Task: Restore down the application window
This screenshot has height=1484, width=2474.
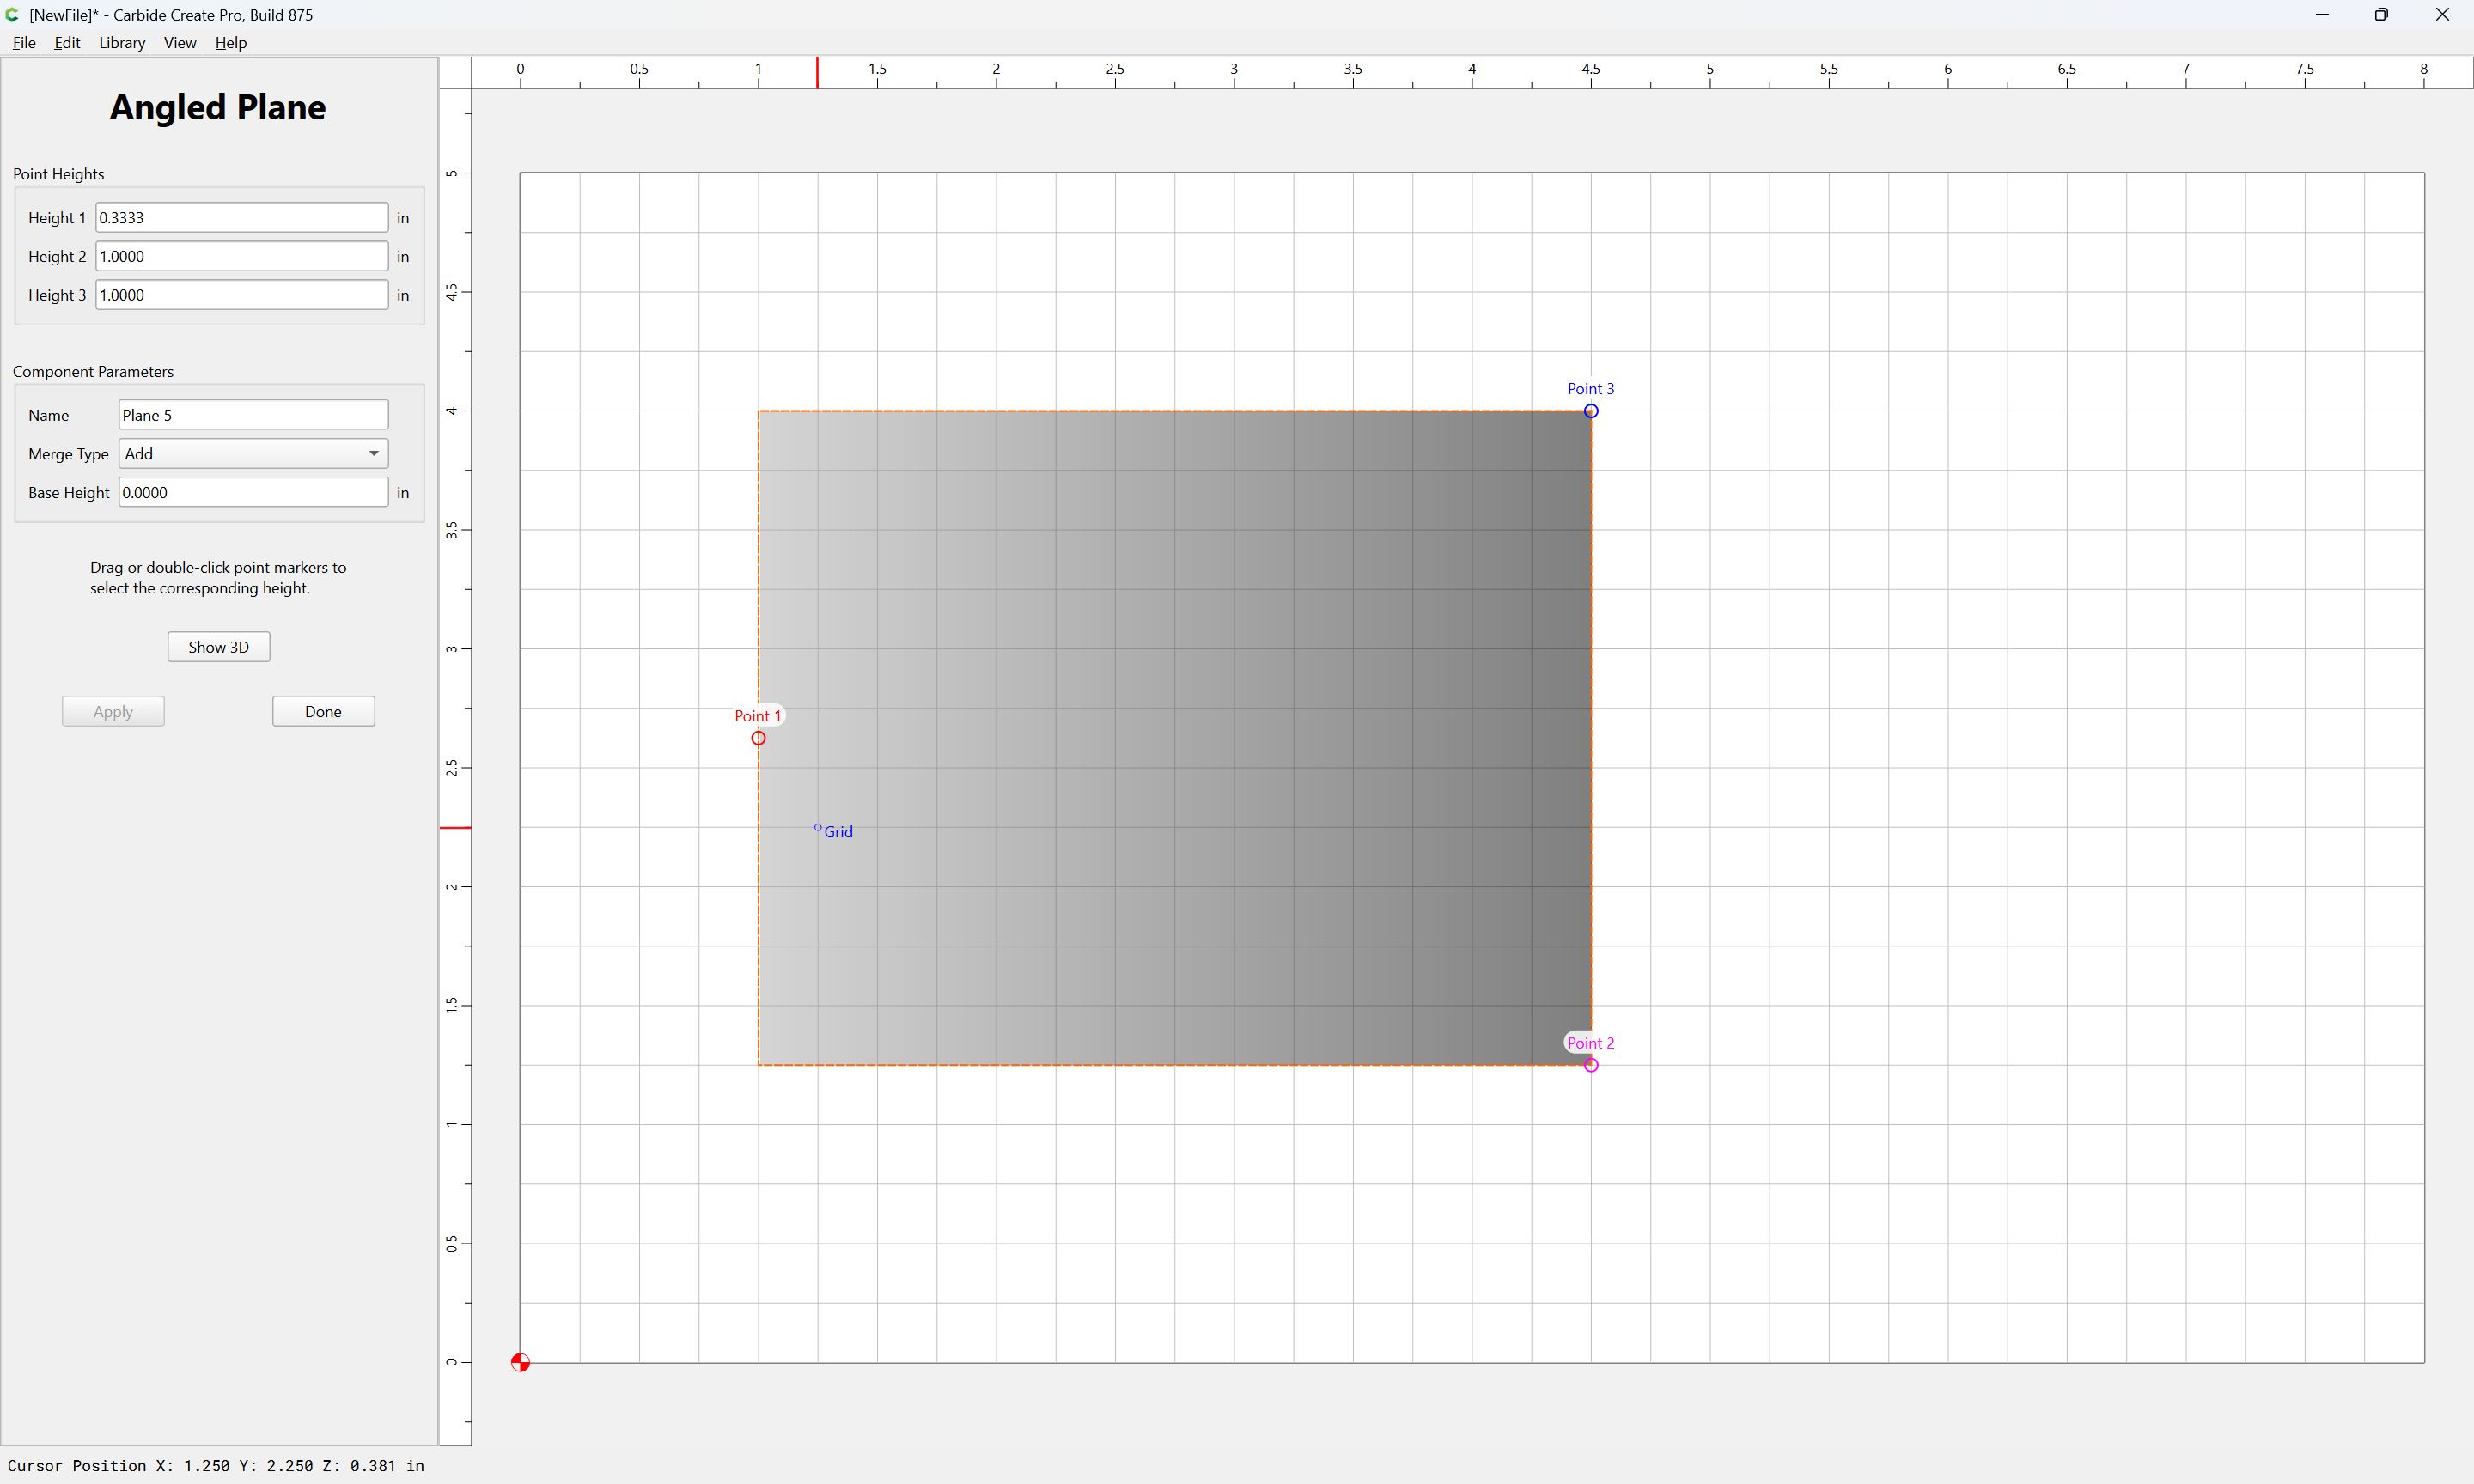Action: click(2381, 15)
